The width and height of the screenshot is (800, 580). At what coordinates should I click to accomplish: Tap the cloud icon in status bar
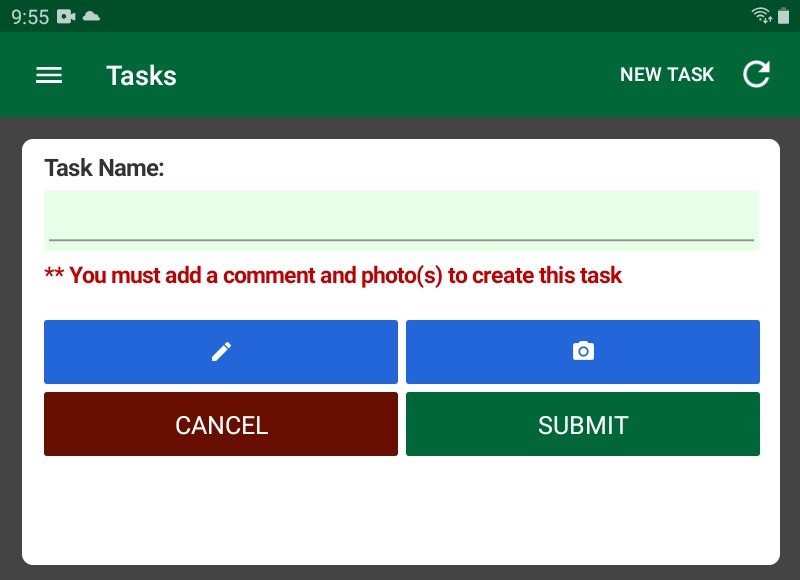(x=92, y=16)
